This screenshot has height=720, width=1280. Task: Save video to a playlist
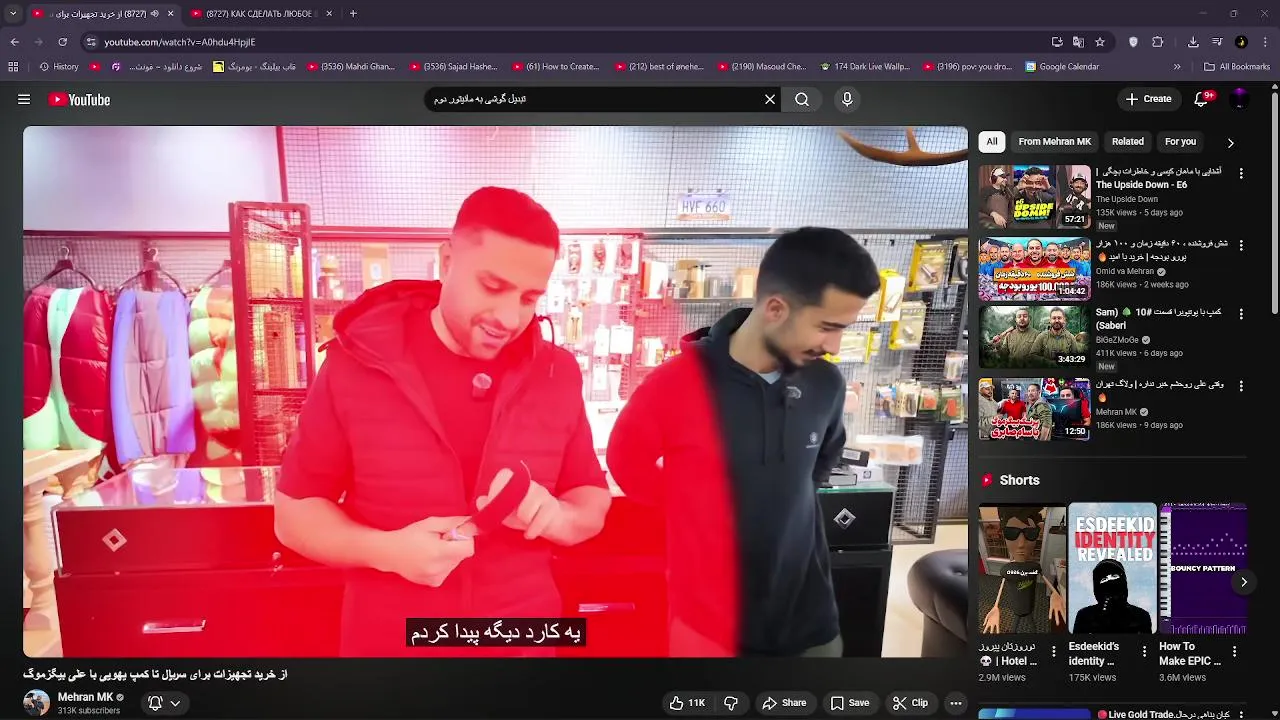(x=850, y=703)
